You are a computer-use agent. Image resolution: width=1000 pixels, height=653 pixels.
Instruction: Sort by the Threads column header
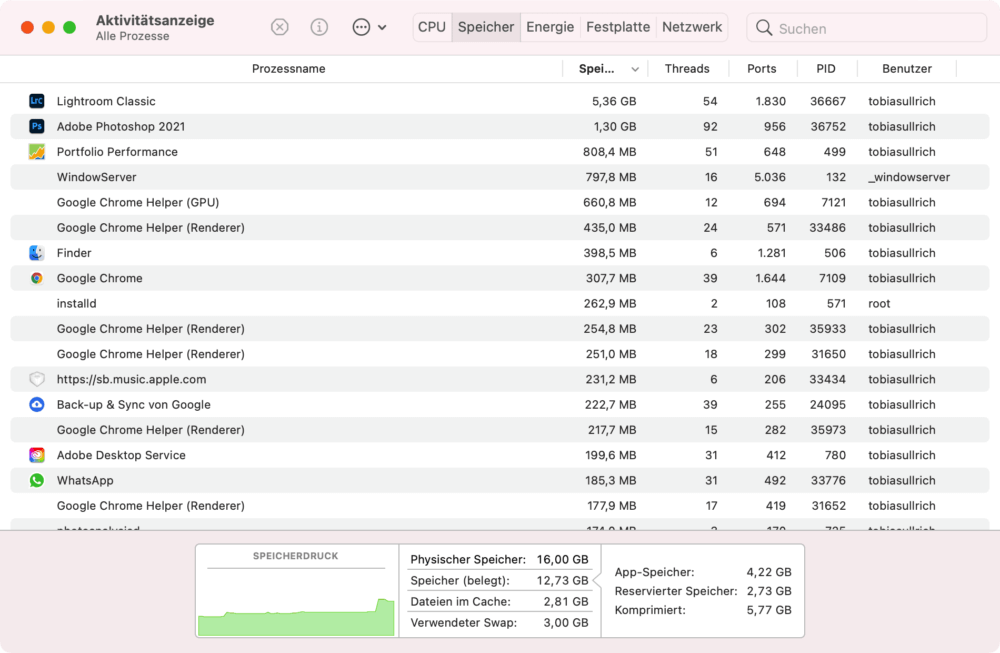tap(687, 69)
